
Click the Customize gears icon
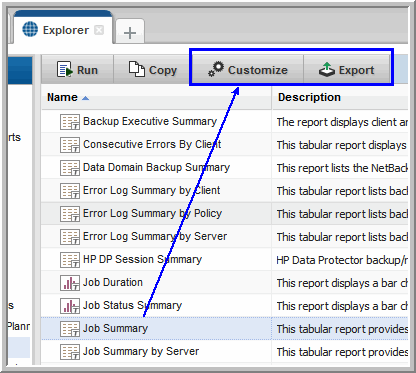click(216, 69)
